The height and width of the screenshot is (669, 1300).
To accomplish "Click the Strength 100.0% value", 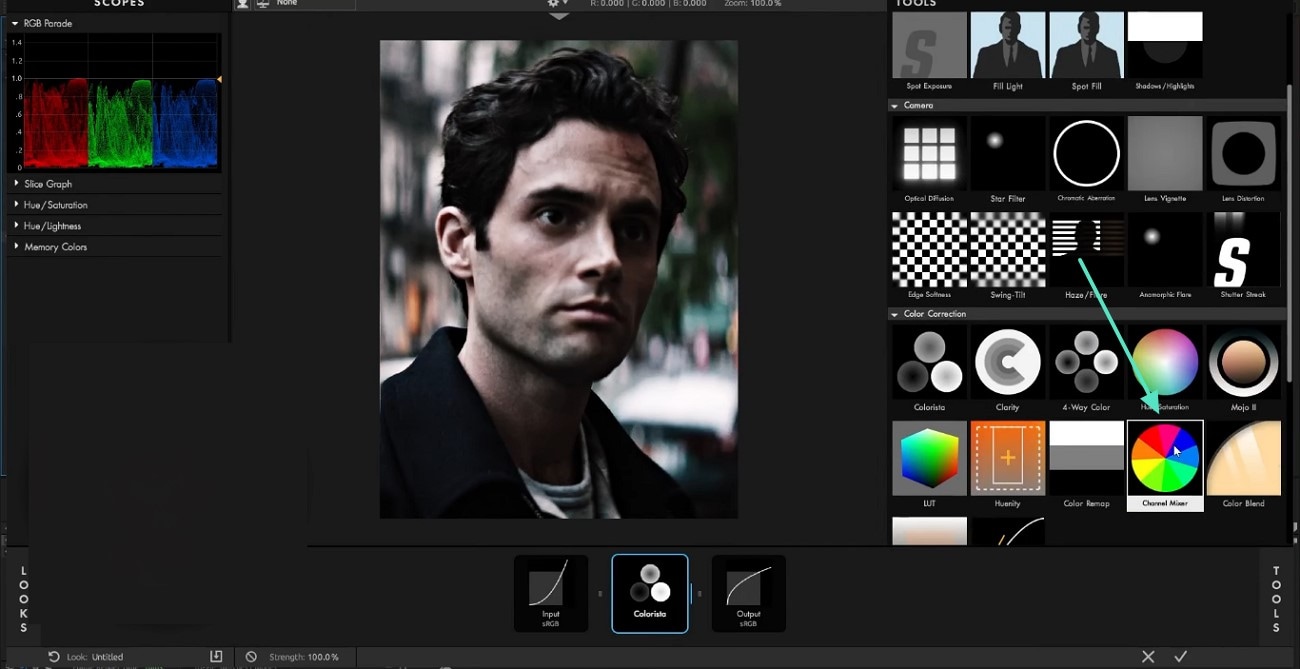I will (322, 657).
